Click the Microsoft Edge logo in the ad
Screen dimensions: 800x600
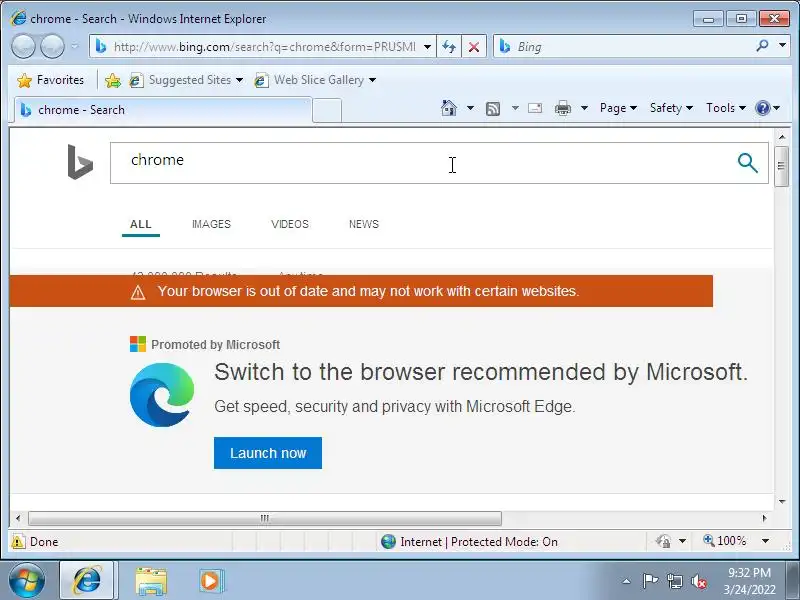(162, 395)
